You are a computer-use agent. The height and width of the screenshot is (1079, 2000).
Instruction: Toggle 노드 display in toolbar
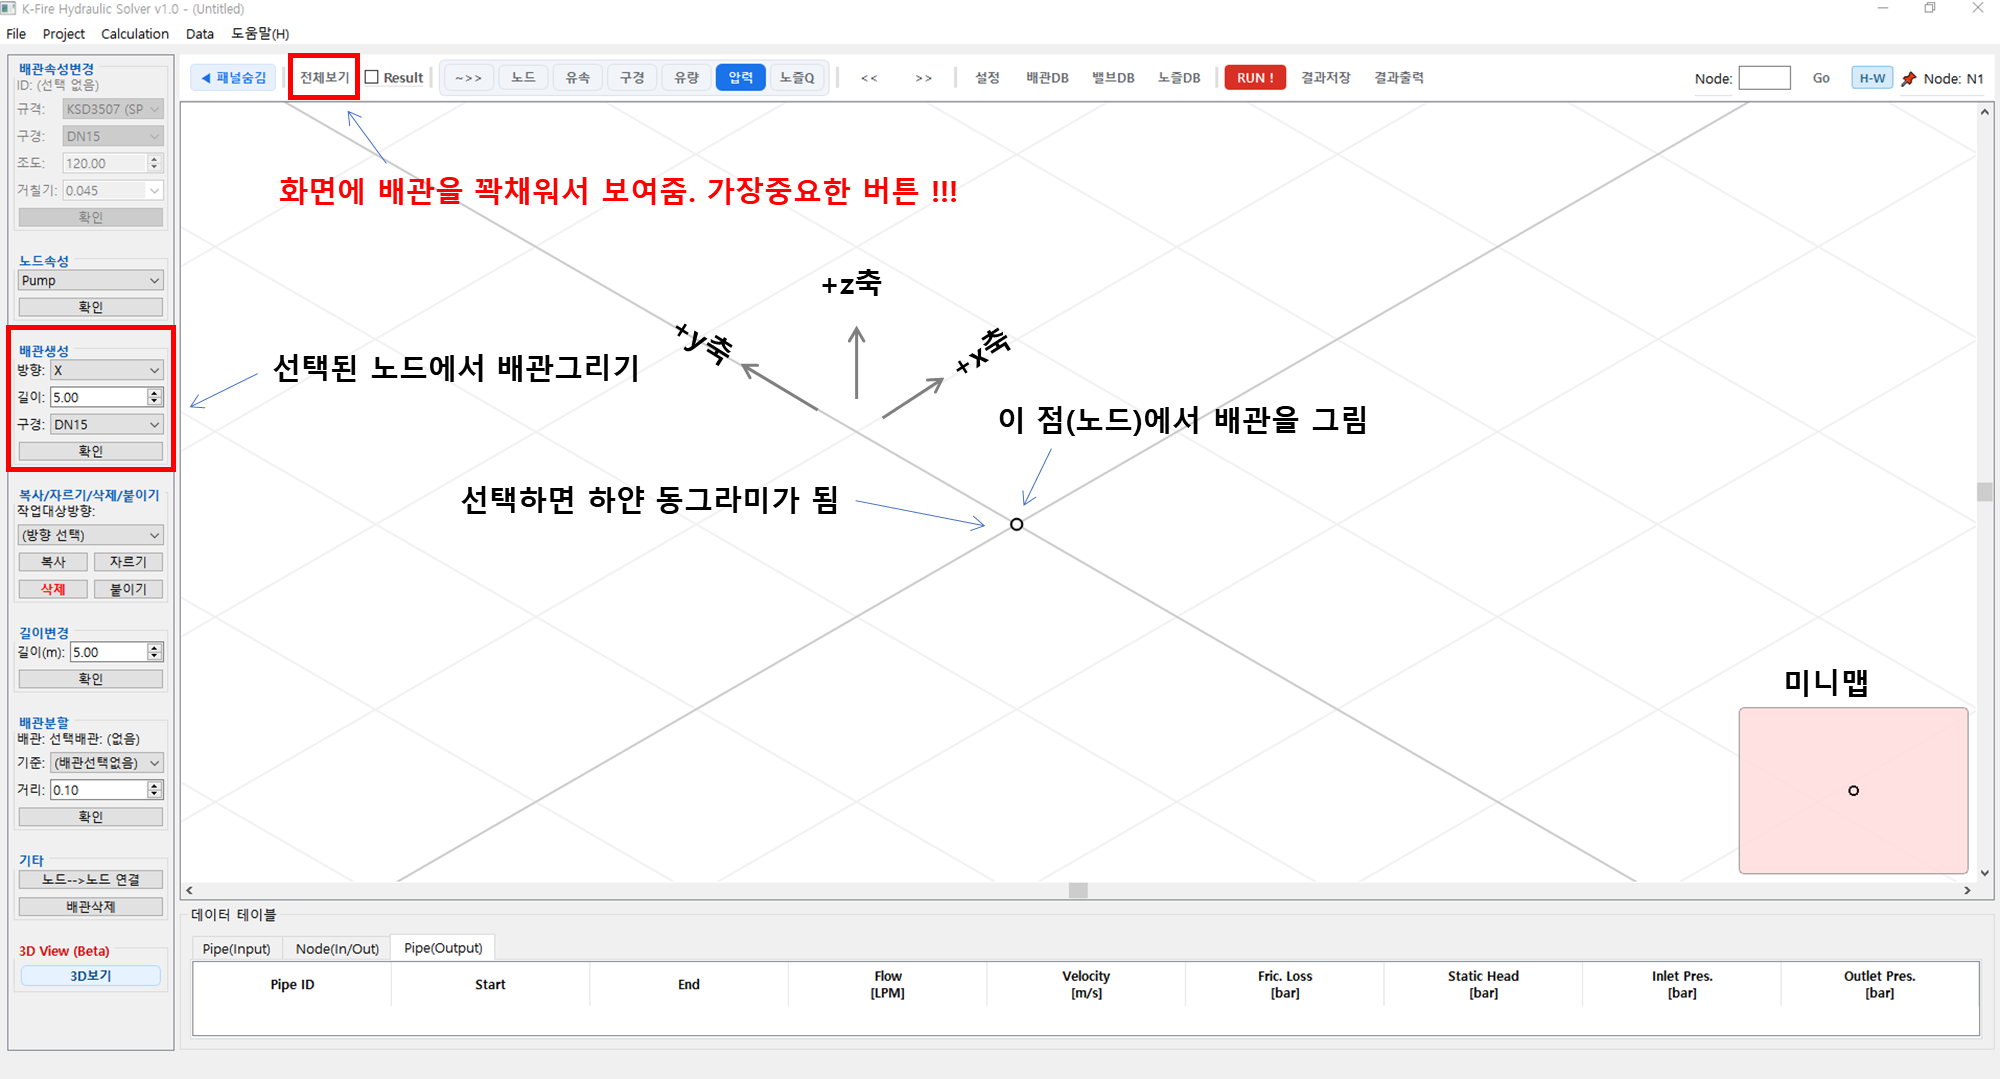(523, 78)
